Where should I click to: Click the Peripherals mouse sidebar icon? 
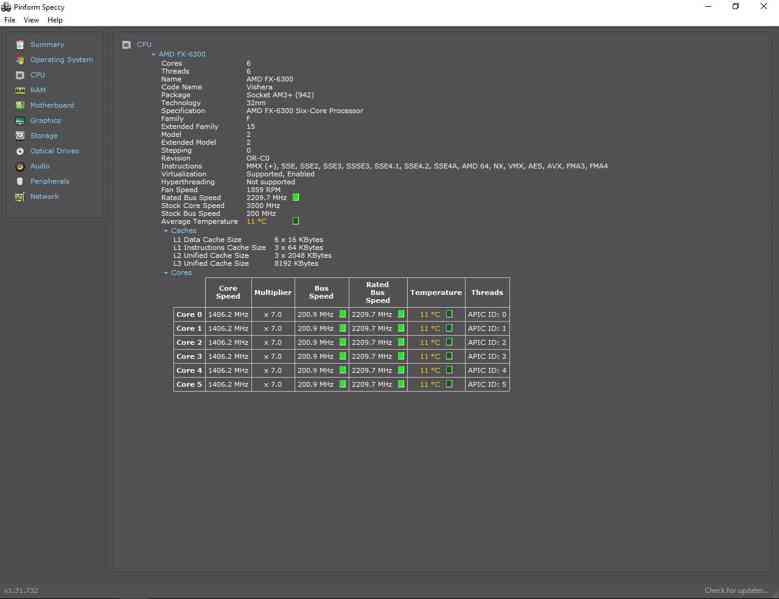[20, 181]
